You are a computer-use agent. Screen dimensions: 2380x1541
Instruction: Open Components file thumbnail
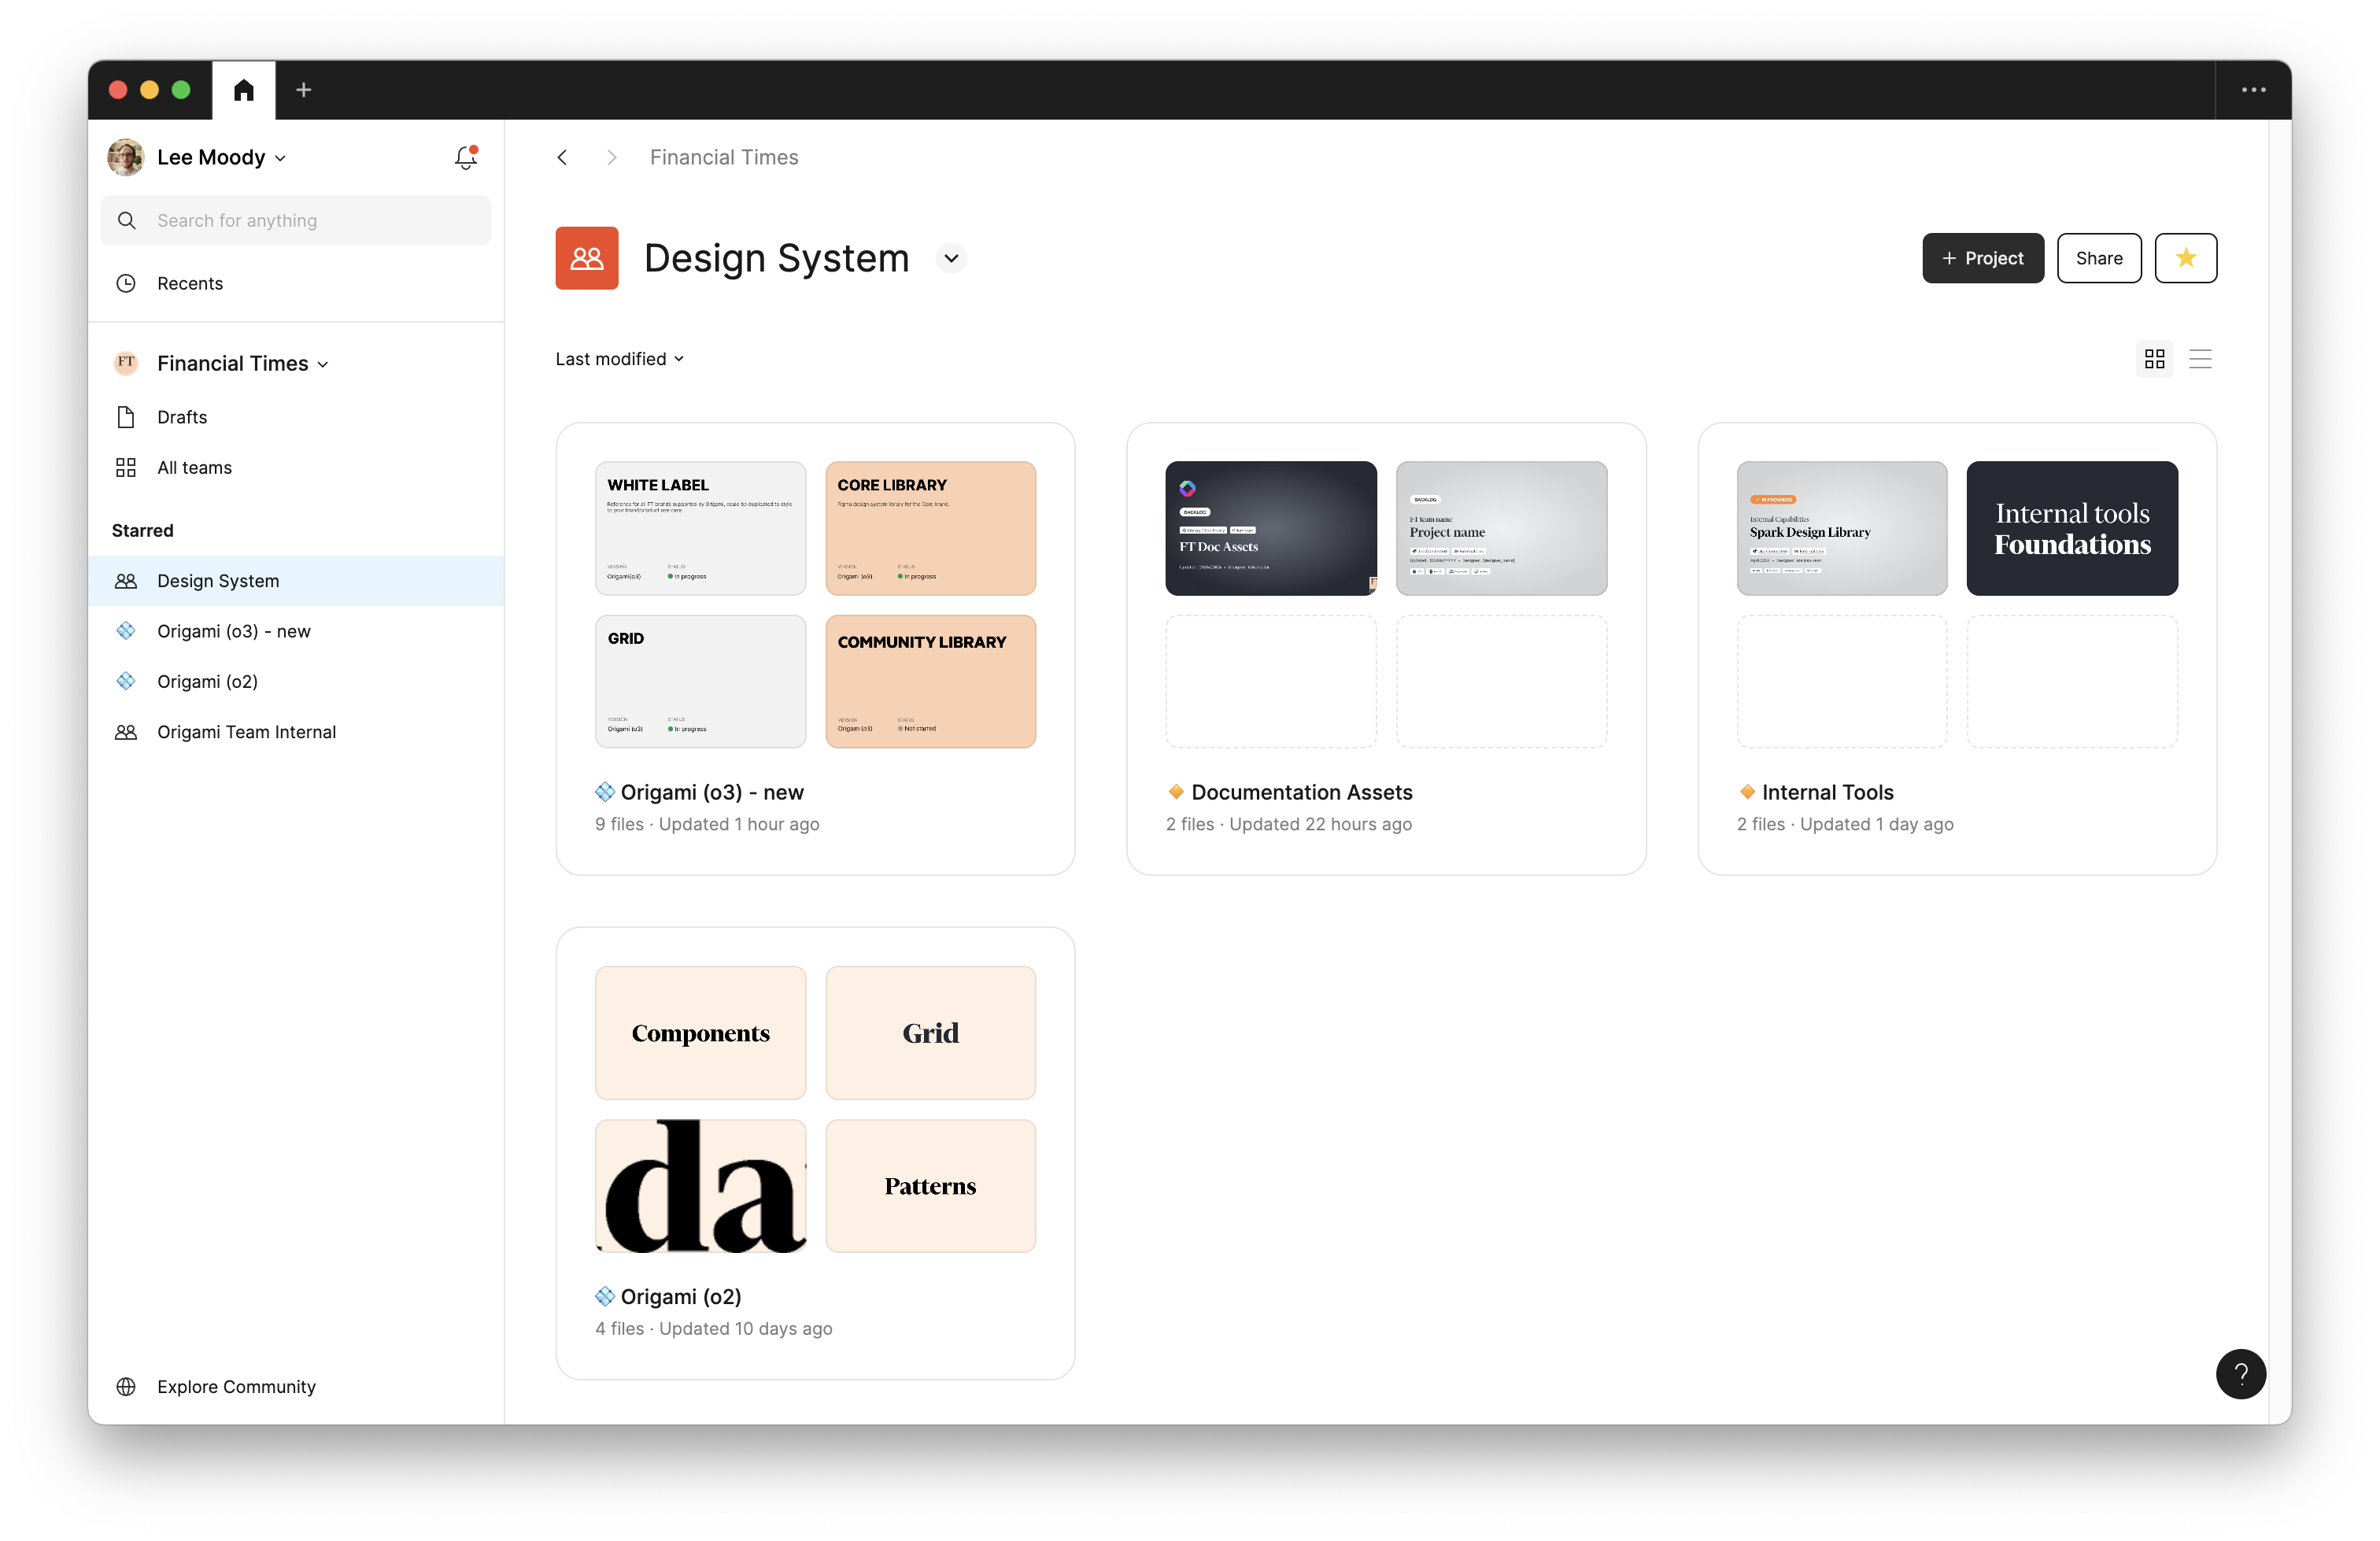point(700,1032)
